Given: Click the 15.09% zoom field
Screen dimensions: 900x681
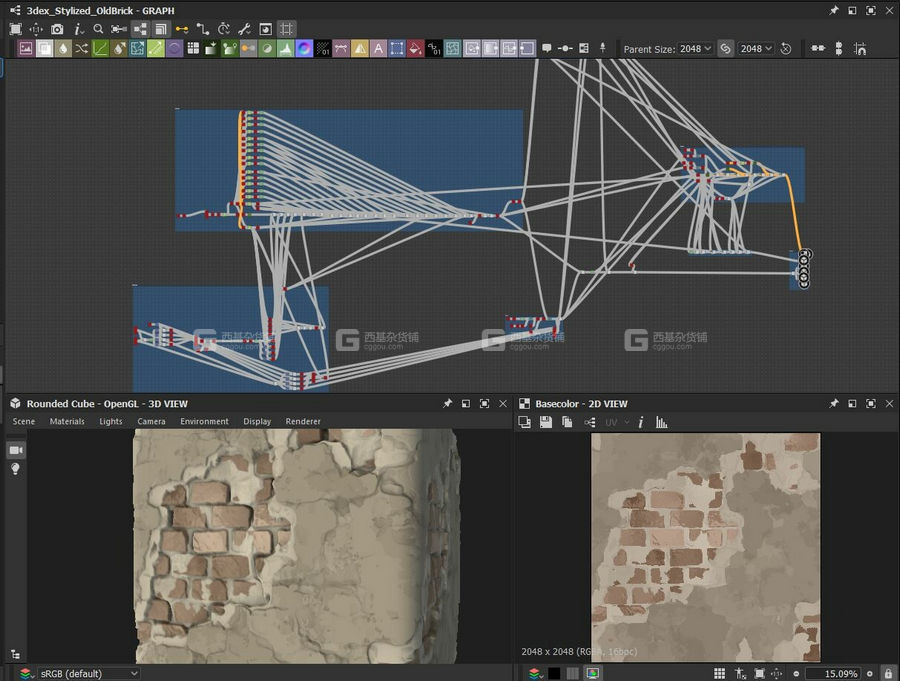Looking at the screenshot, I should point(833,674).
